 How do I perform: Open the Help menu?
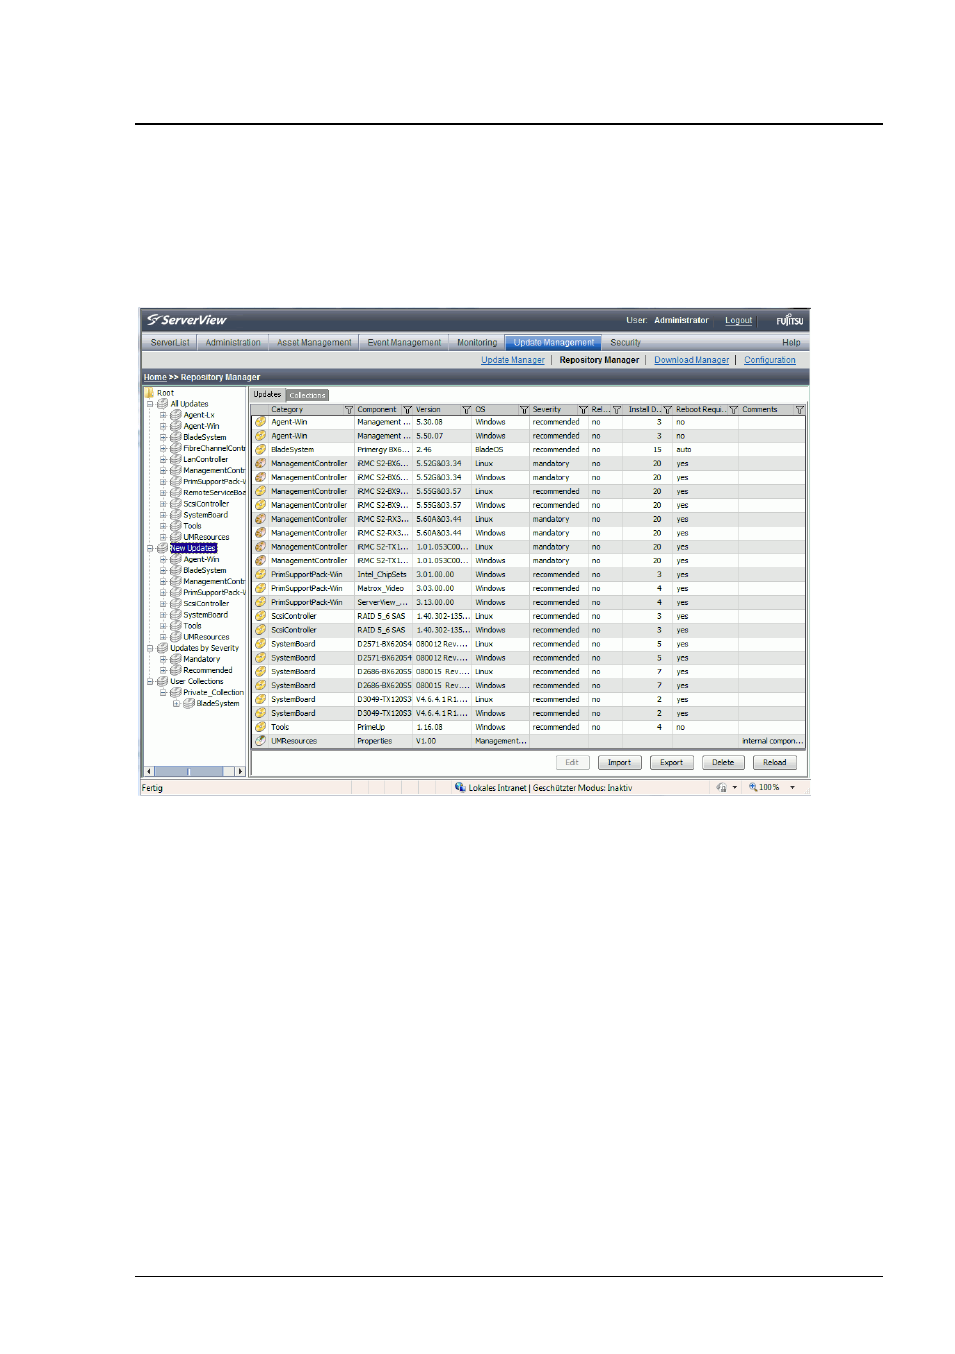[x=791, y=343]
